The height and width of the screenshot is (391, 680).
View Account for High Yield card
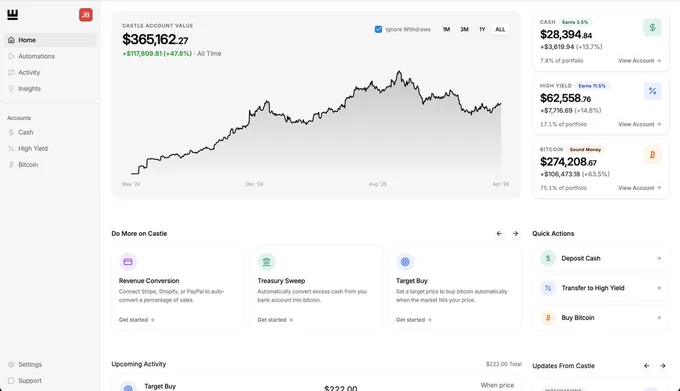pyautogui.click(x=640, y=124)
